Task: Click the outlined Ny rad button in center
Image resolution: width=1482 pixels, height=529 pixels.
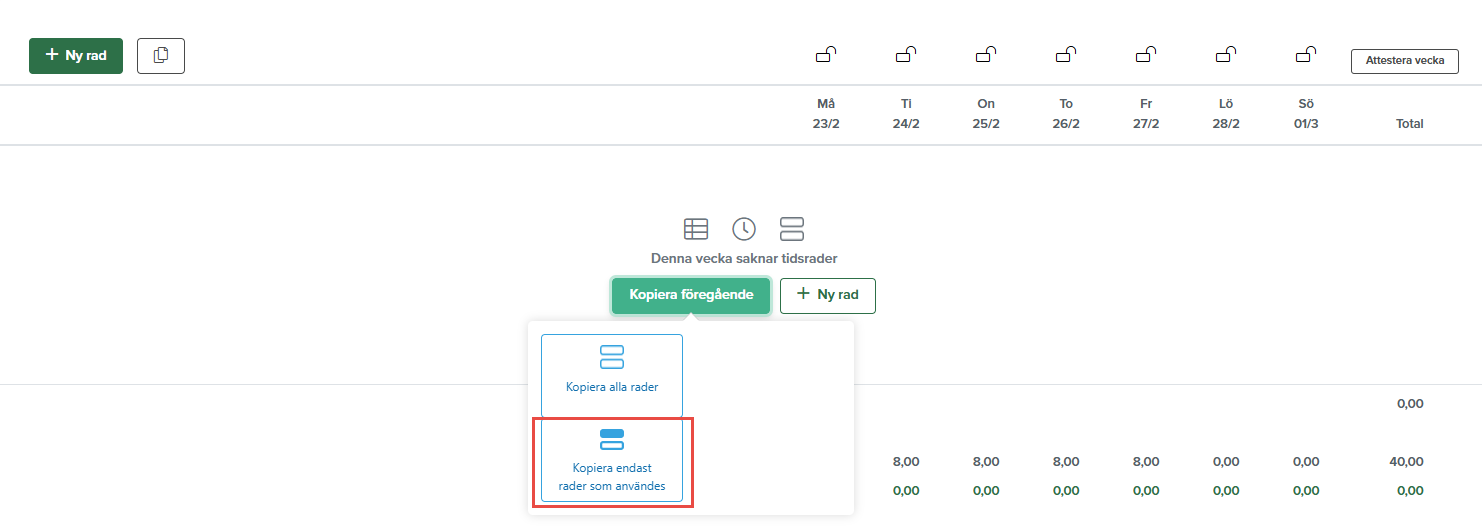Action: 827,295
